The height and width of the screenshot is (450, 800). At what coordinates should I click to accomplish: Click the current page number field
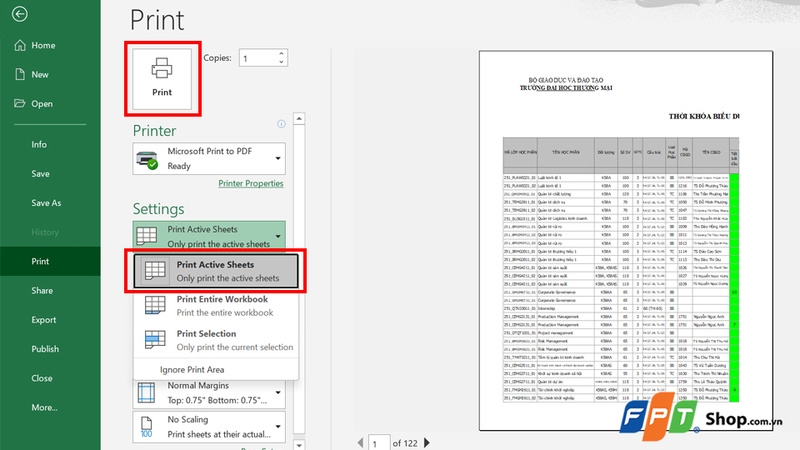(379, 443)
